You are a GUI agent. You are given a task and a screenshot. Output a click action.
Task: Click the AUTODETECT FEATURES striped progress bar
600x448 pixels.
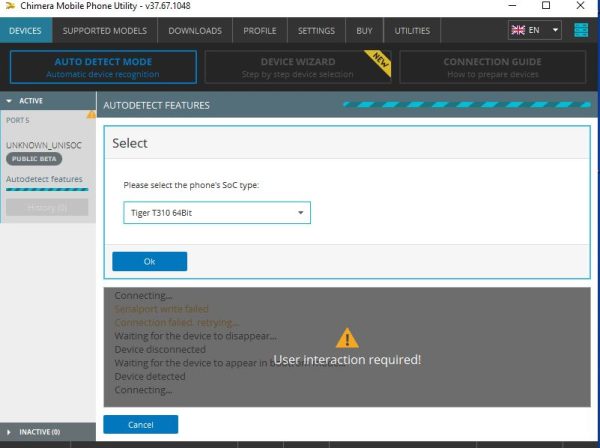point(467,104)
